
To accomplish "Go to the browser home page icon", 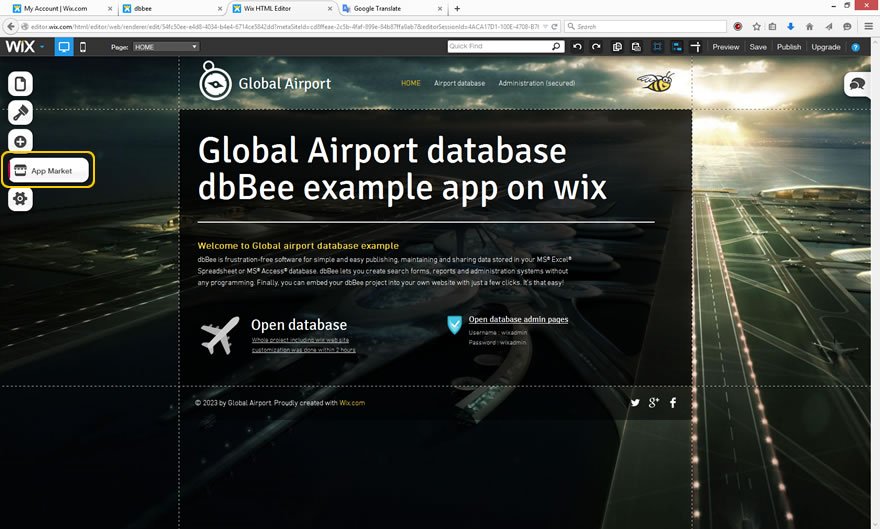I will 809,26.
